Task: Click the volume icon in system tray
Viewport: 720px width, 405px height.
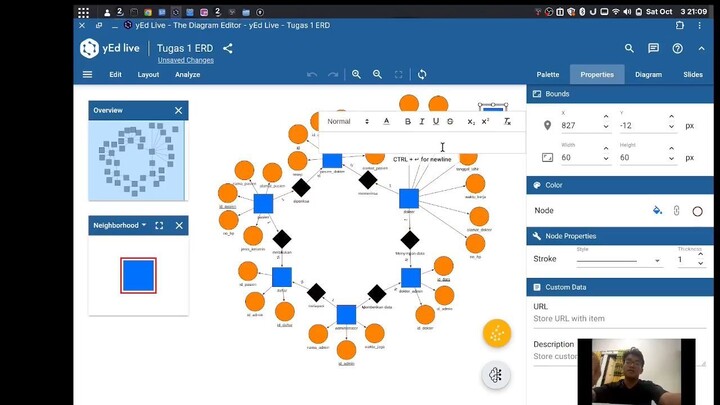Action: point(627,12)
